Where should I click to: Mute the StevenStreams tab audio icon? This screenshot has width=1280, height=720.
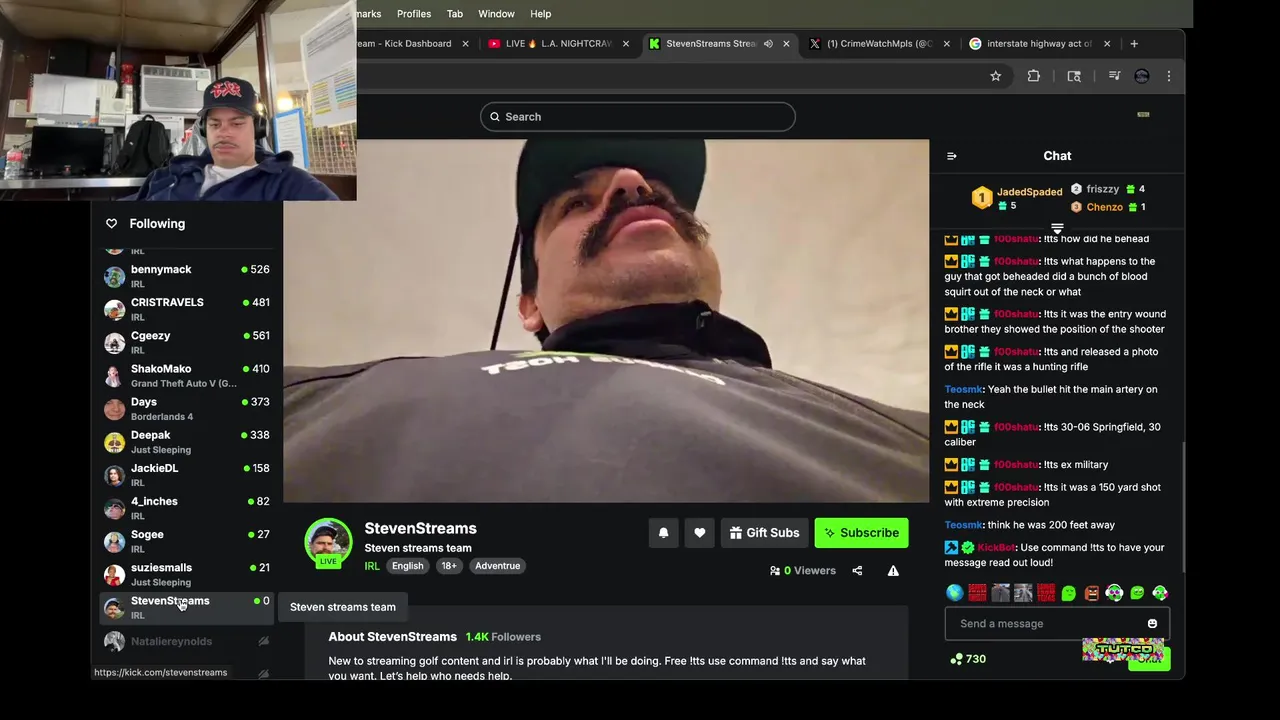tap(768, 44)
